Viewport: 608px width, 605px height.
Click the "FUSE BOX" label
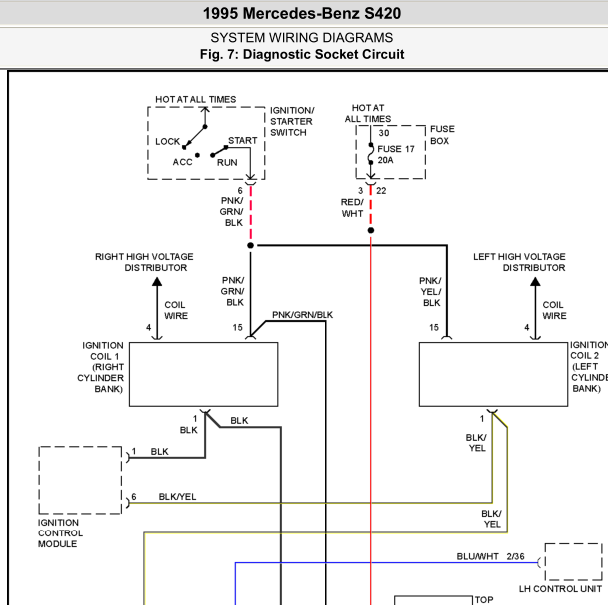coord(442,135)
